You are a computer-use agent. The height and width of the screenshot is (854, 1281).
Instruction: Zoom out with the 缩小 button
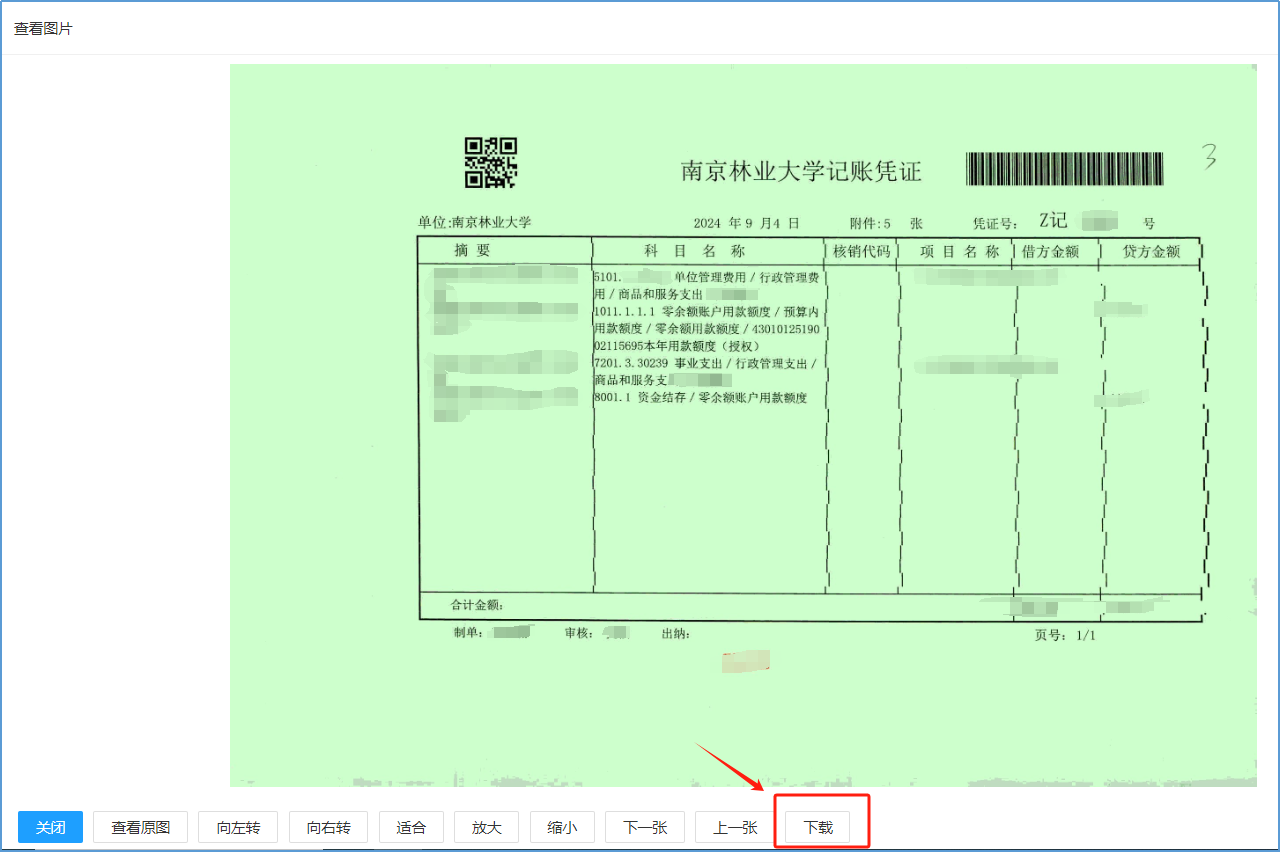point(562,827)
